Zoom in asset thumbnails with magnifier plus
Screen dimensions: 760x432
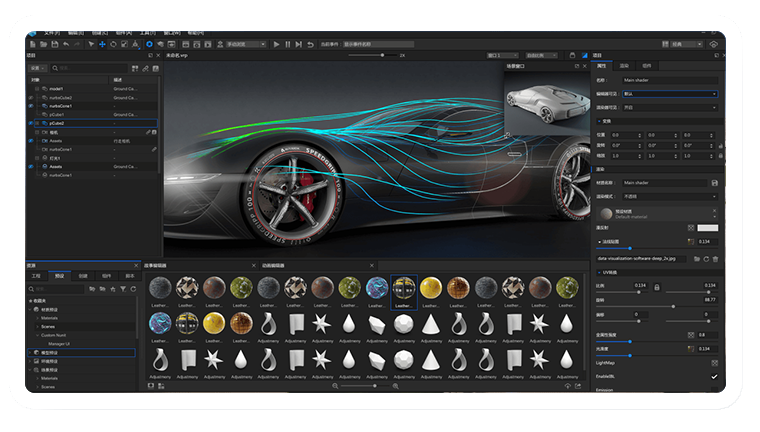tap(396, 386)
